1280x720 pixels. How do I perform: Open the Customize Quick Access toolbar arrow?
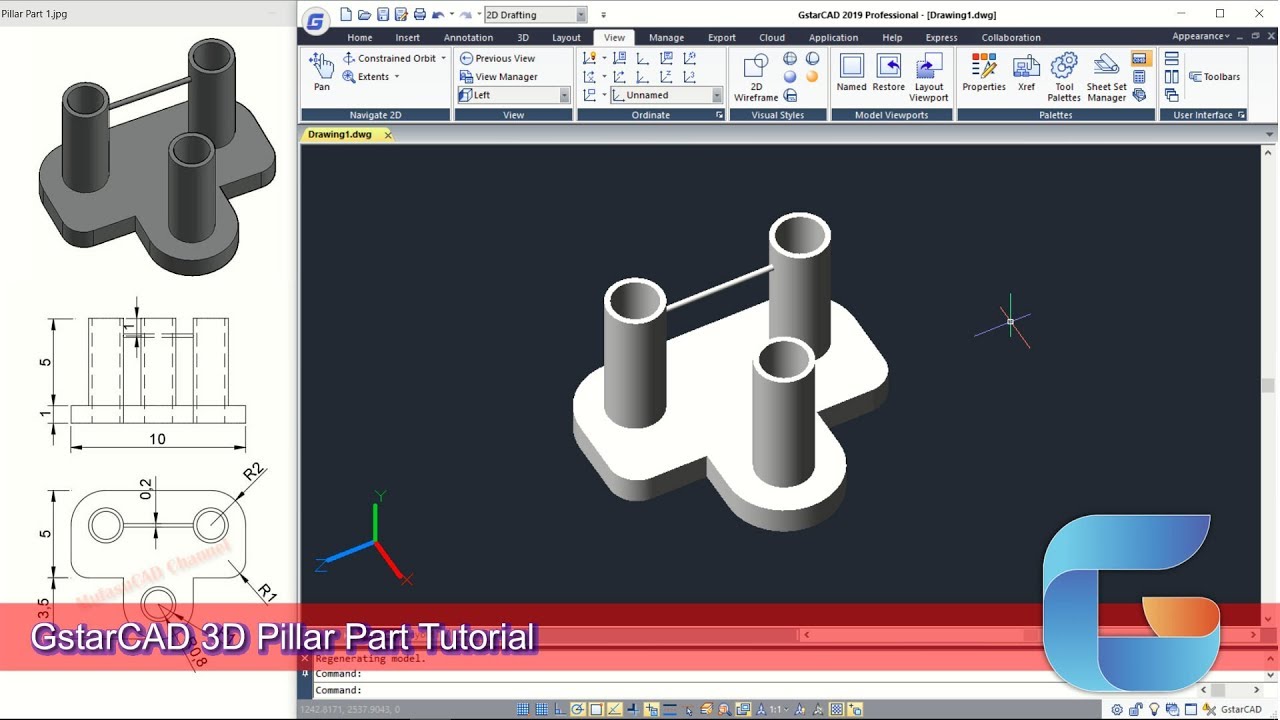tap(603, 15)
